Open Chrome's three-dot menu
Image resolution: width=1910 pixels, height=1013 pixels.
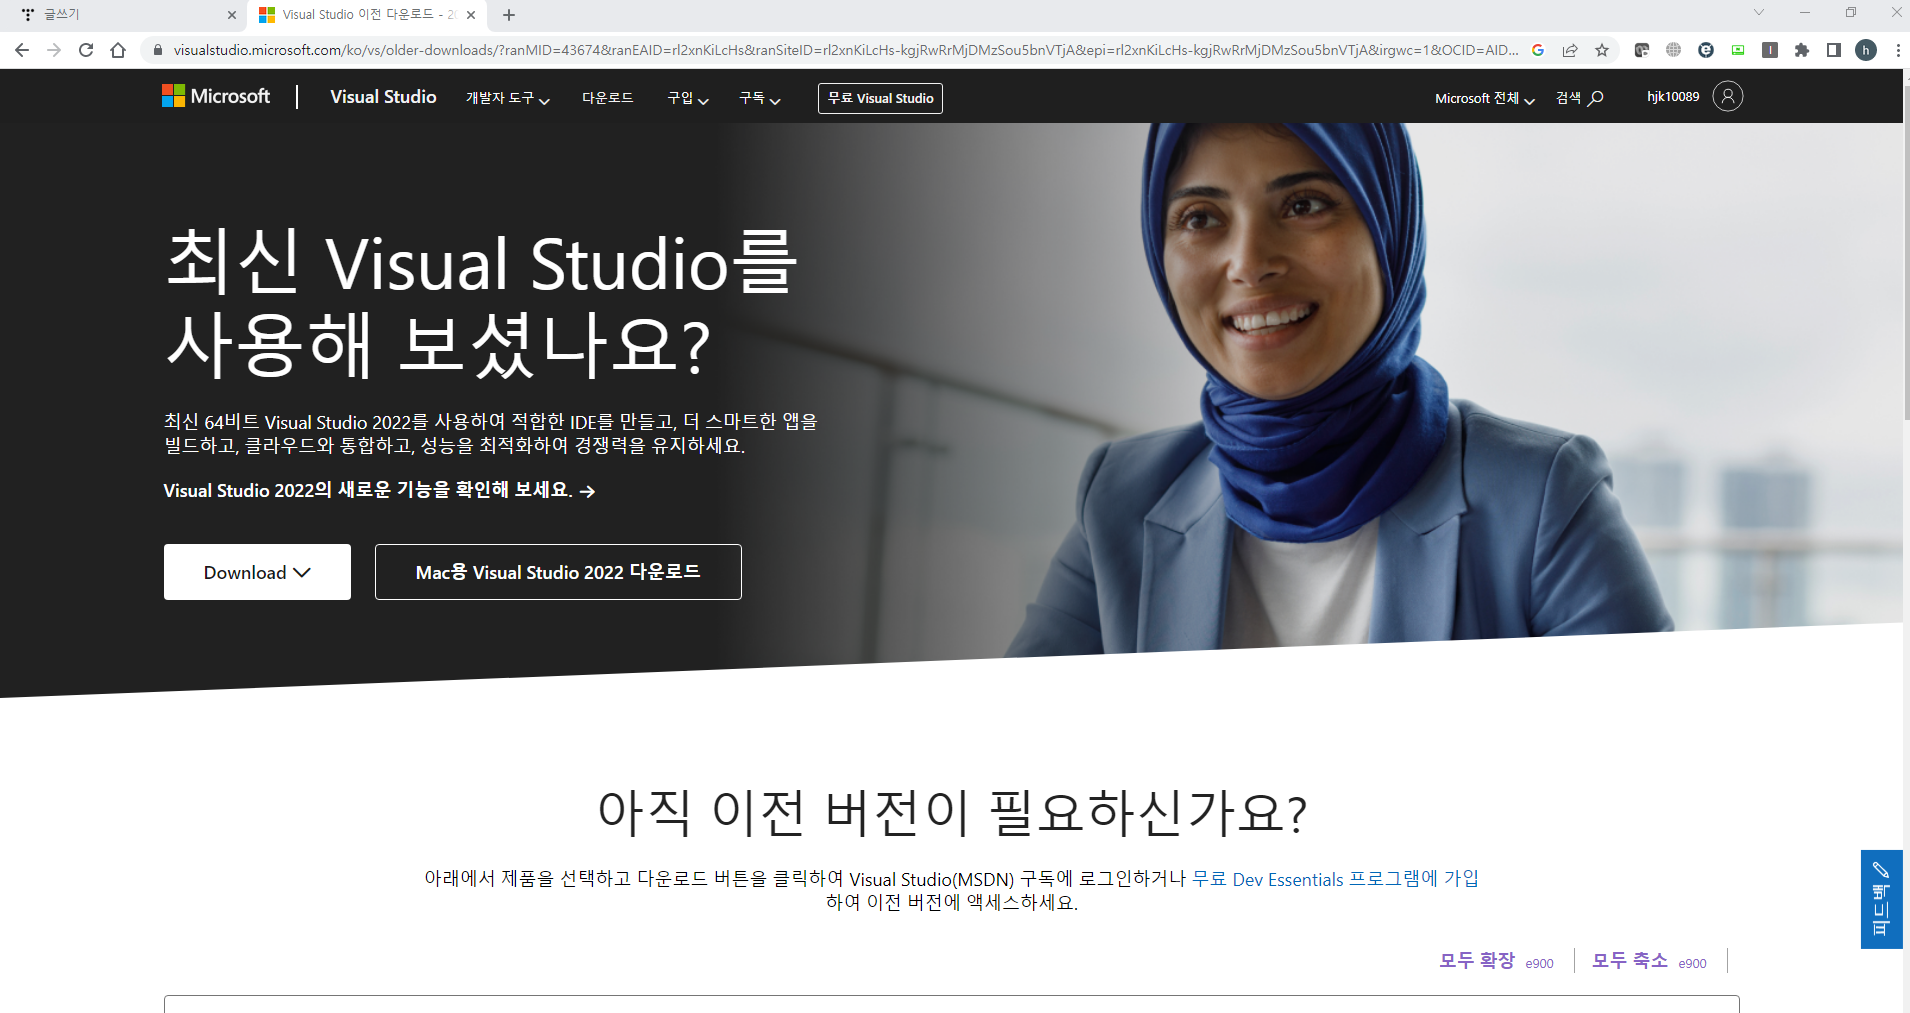pos(1897,50)
